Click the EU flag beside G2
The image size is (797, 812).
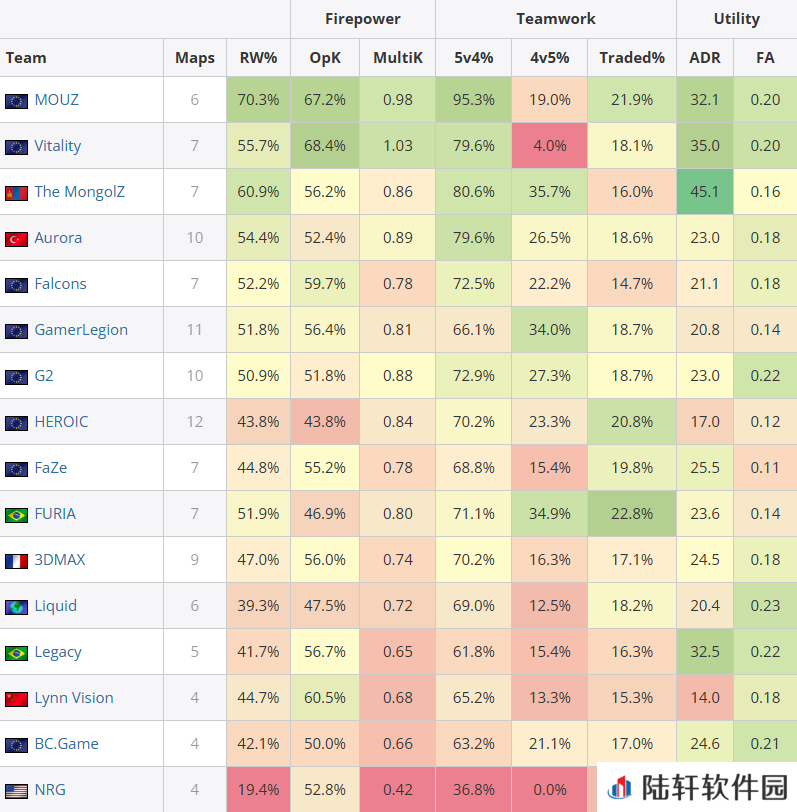(16, 377)
